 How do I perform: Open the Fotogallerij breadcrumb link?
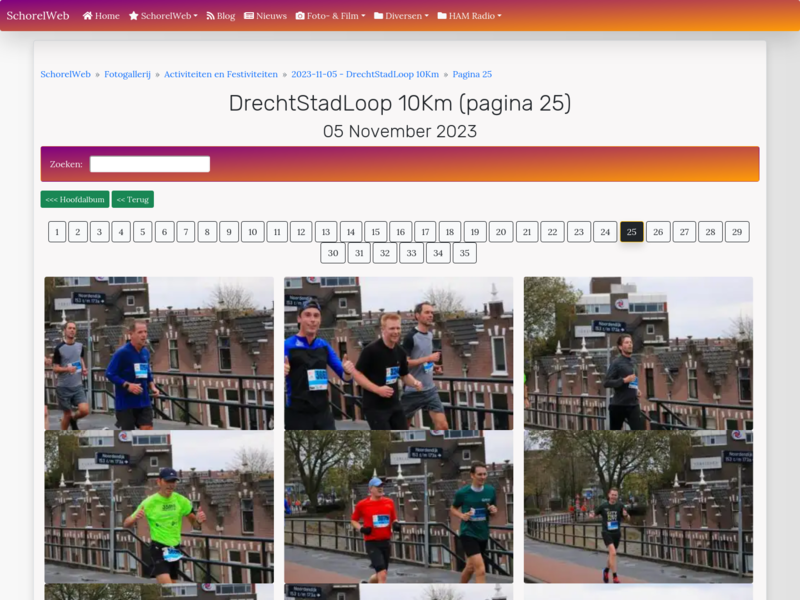(128, 74)
